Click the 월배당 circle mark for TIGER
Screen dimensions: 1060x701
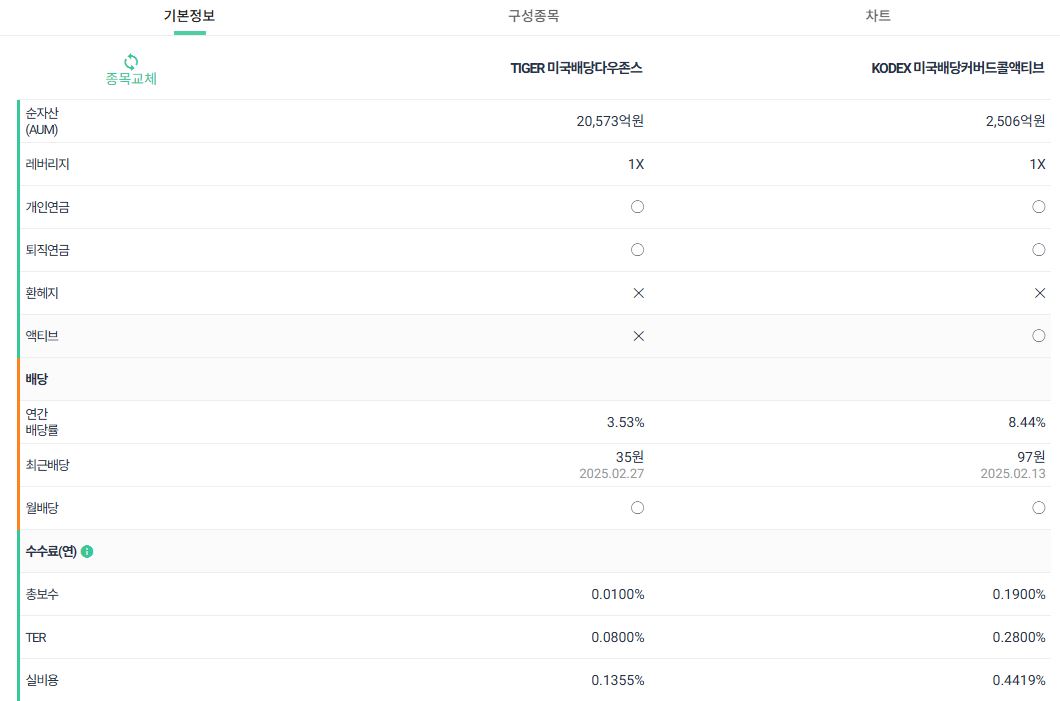(637, 508)
